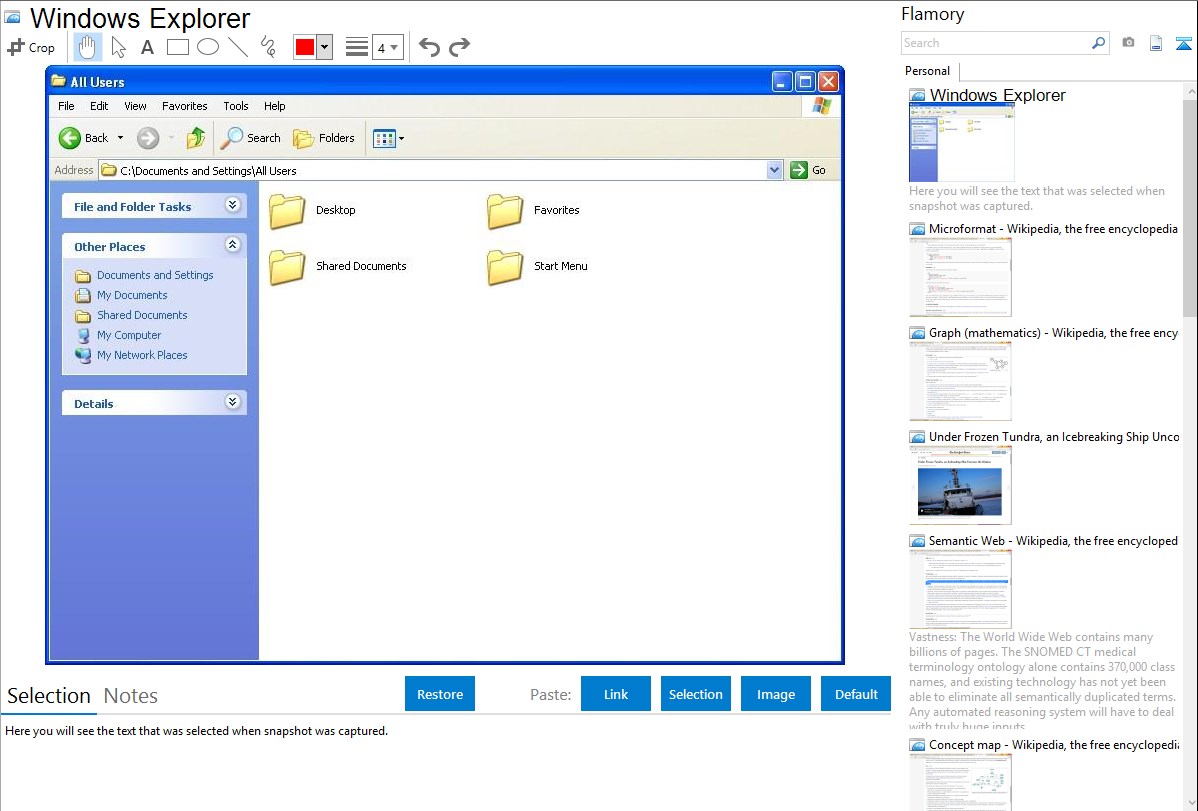Click the magnifier icon in Flamory search
The image size is (1198, 811).
click(x=1099, y=43)
